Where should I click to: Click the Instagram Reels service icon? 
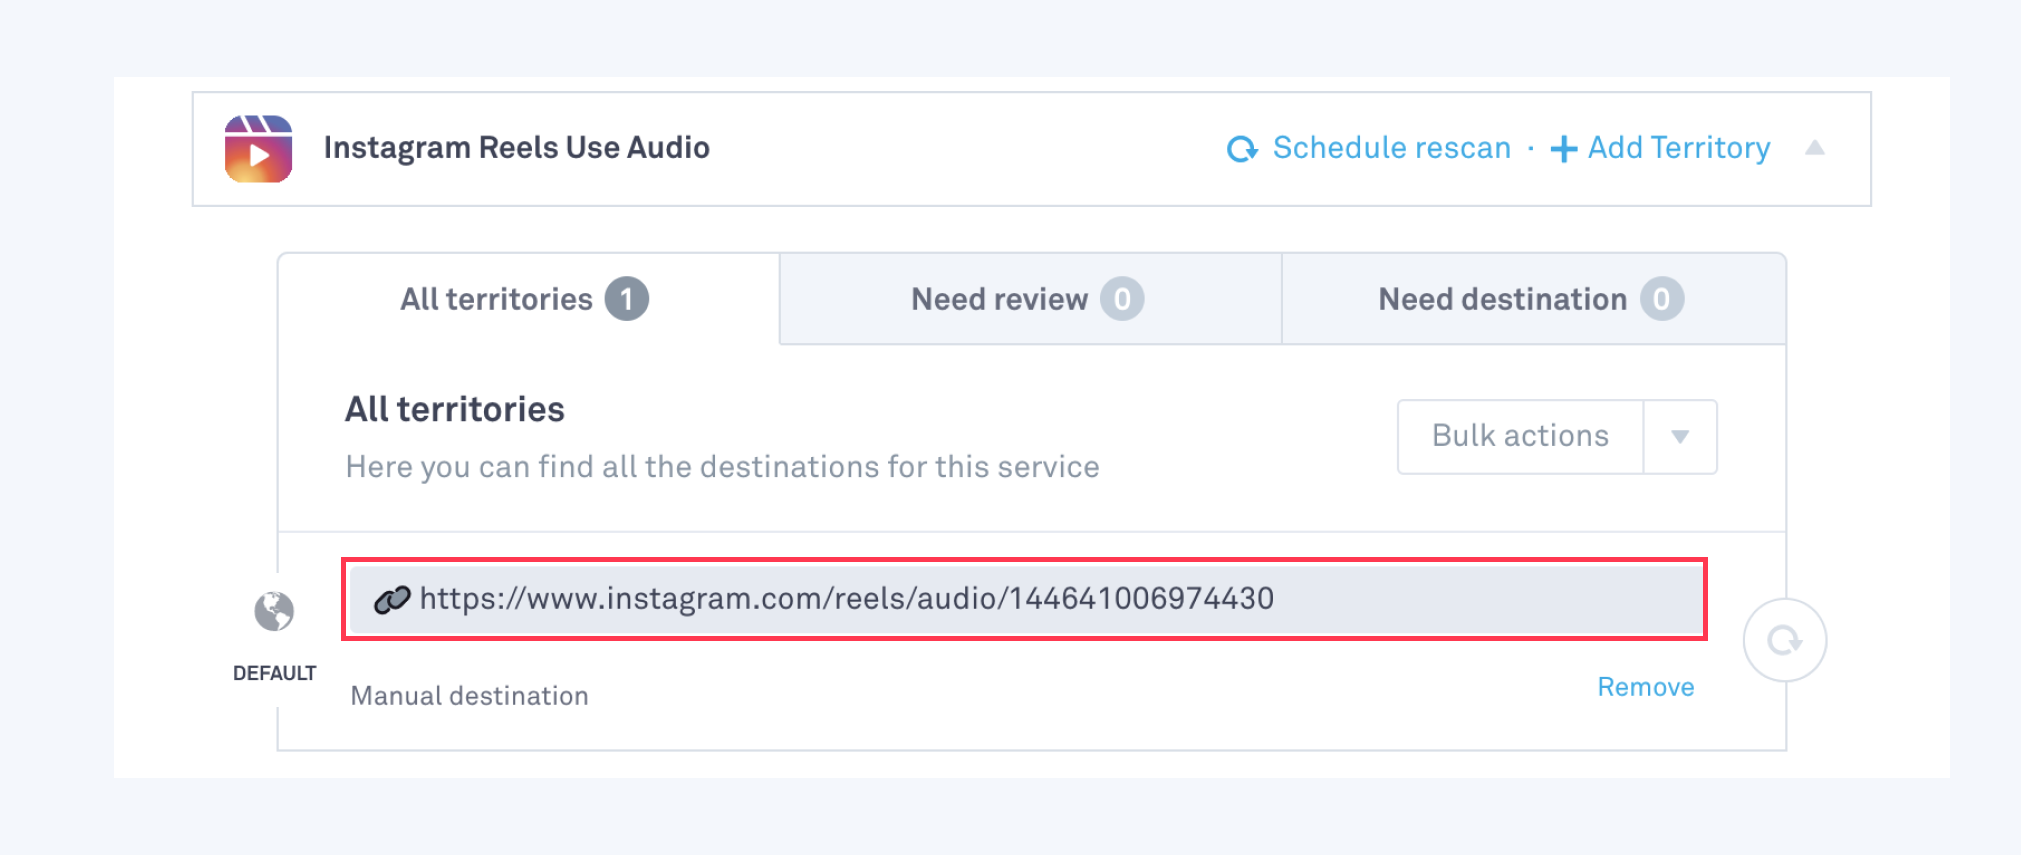[258, 149]
